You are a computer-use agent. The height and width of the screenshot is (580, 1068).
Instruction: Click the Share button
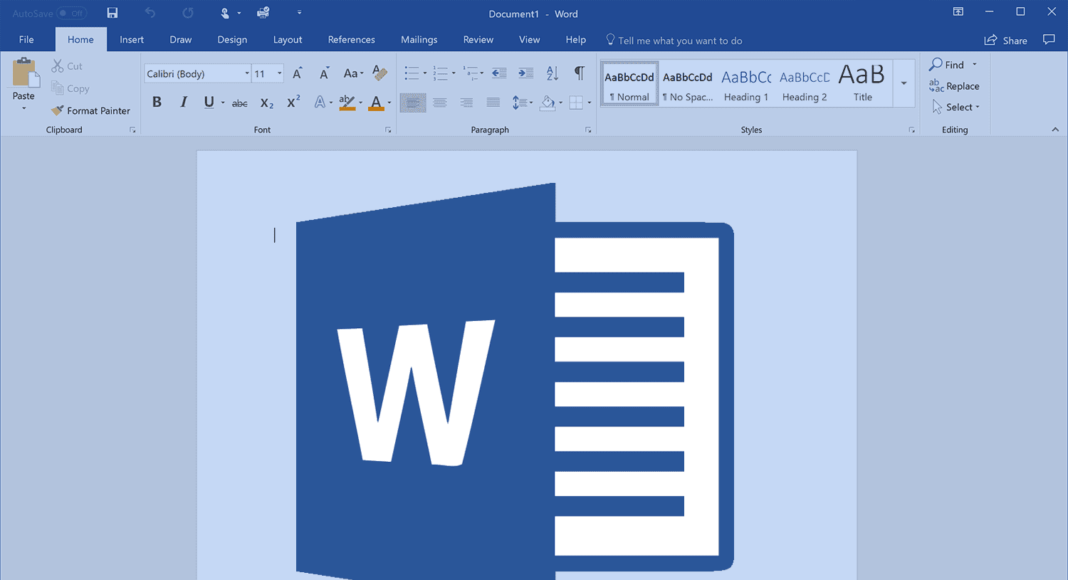point(1006,40)
